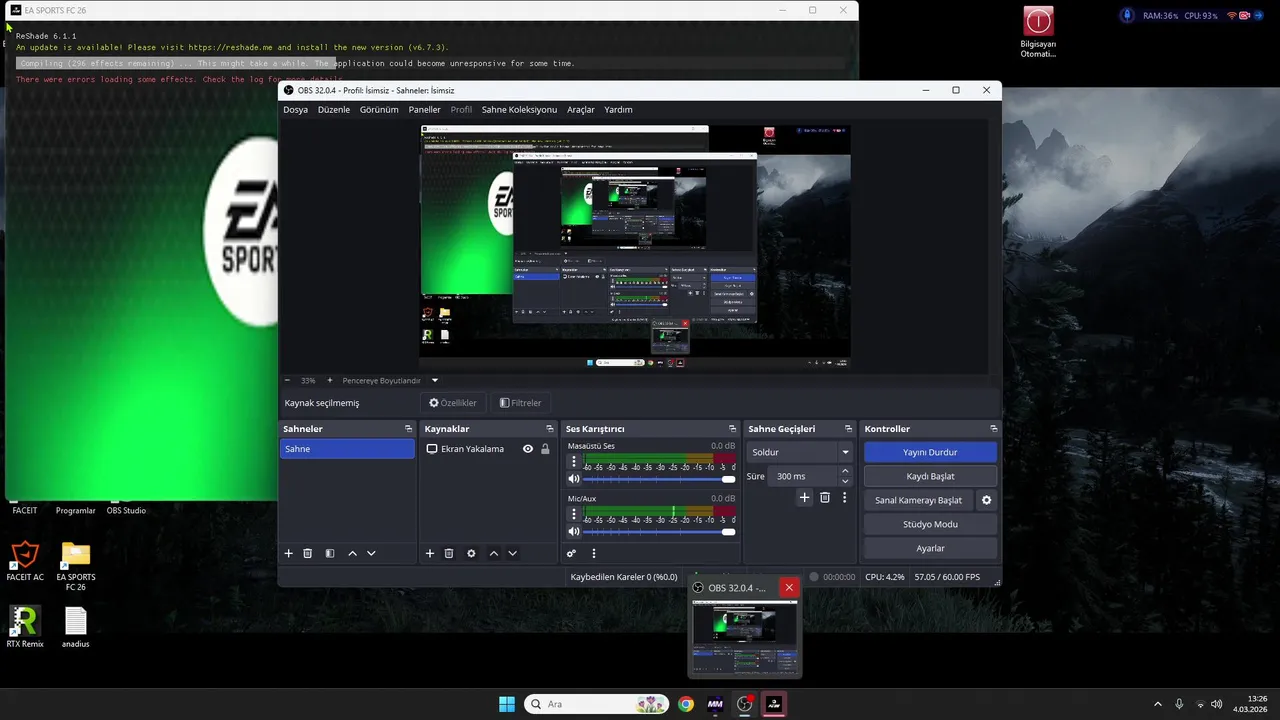The width and height of the screenshot is (1280, 720).
Task: Increase the Süre duration value
Action: 845,471
